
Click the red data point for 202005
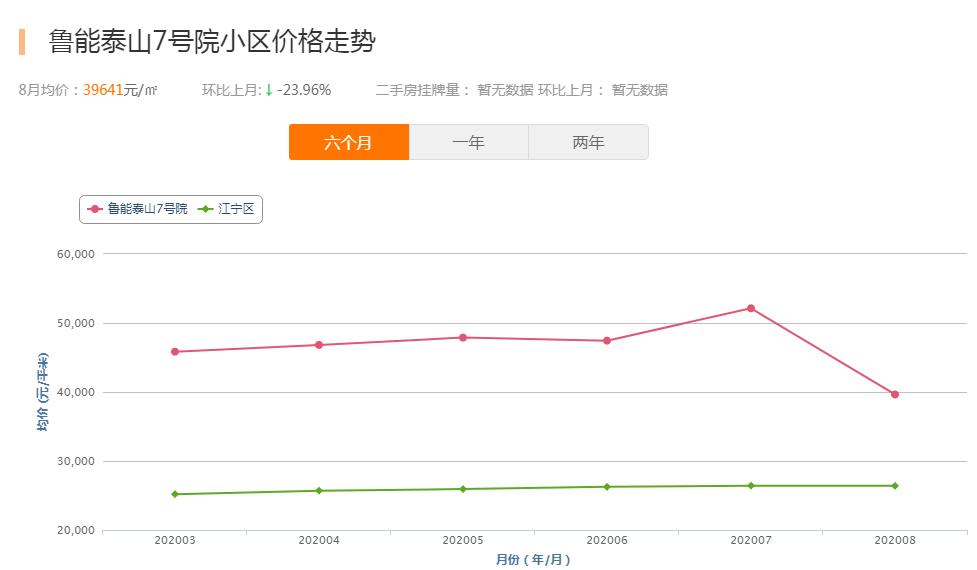463,338
